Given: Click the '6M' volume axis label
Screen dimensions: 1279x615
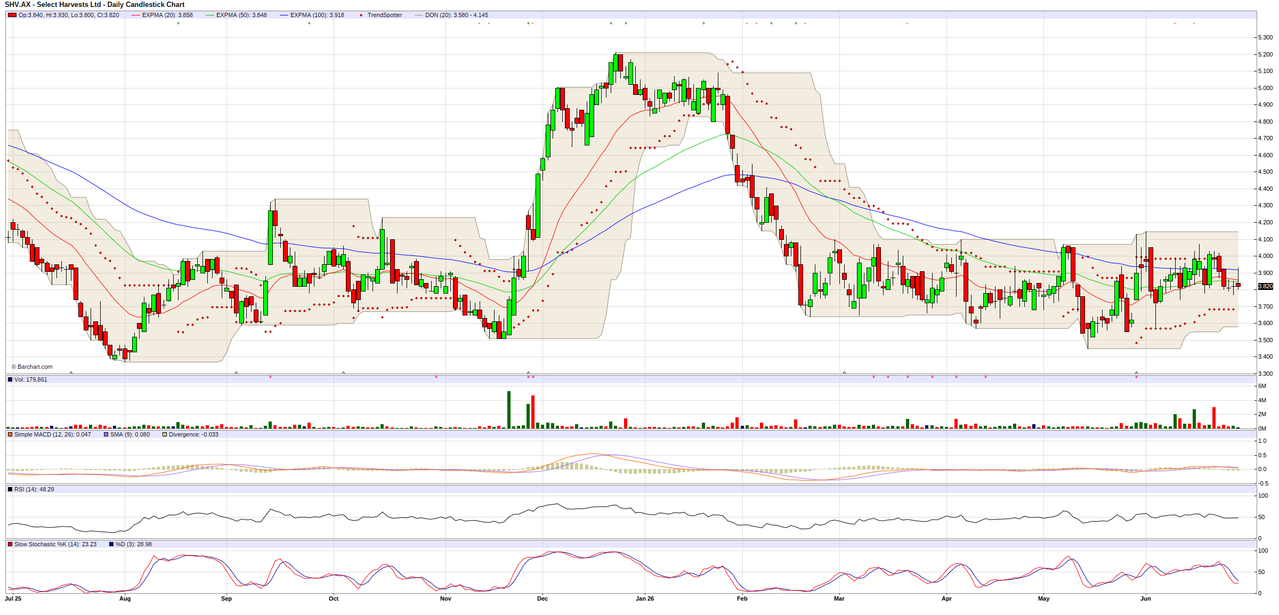Looking at the screenshot, I should (x=1263, y=386).
